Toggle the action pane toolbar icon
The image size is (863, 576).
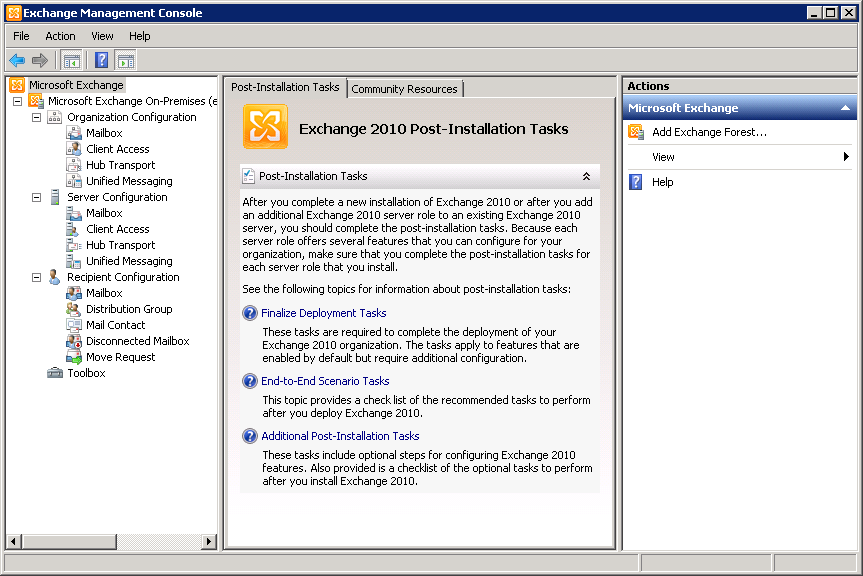(x=125, y=61)
